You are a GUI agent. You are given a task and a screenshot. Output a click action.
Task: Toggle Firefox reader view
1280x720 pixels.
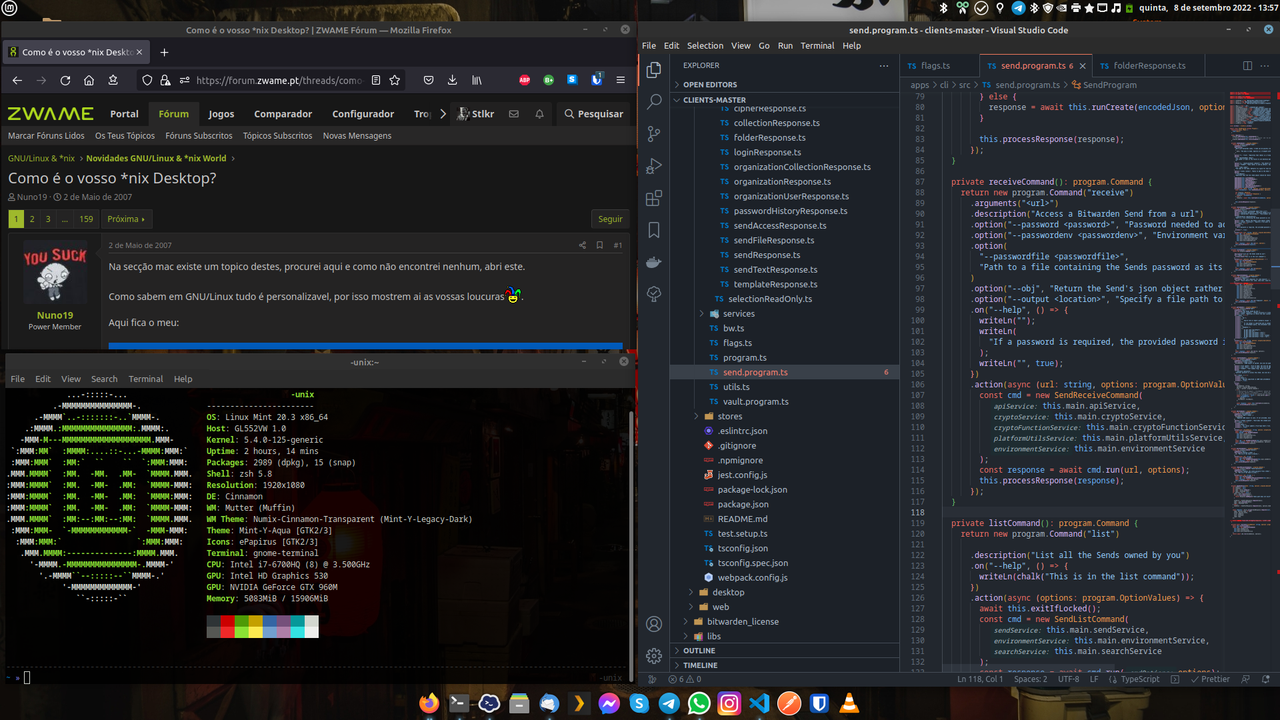(x=375, y=80)
